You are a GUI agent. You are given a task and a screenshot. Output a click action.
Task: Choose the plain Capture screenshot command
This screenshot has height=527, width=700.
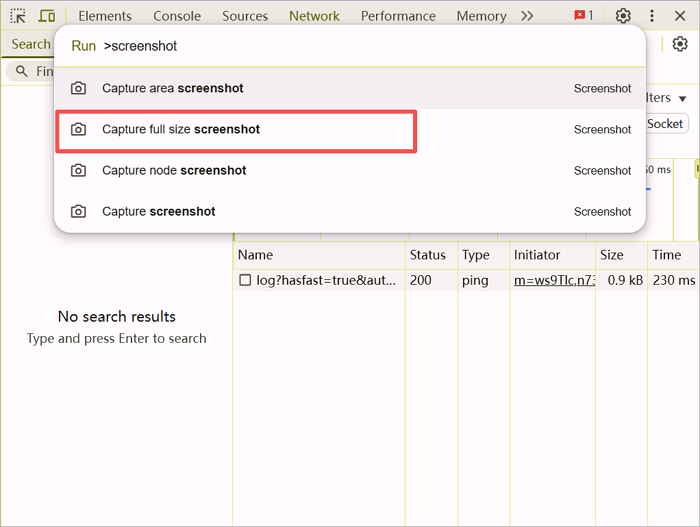pyautogui.click(x=158, y=211)
